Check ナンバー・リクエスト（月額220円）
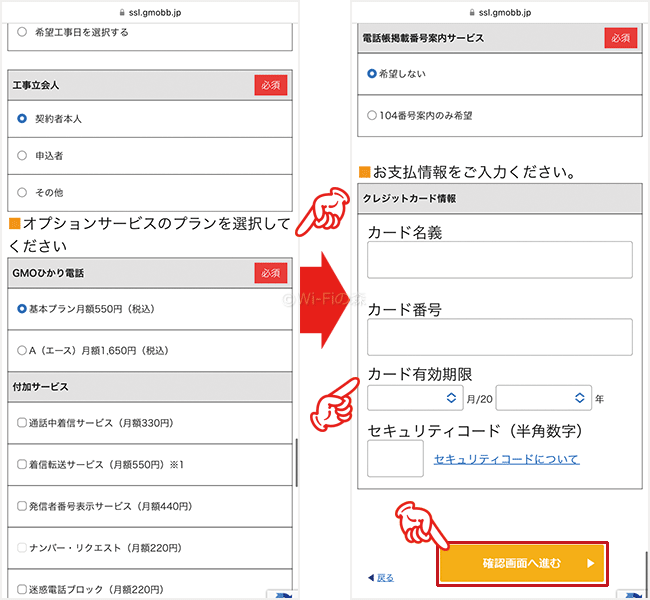The width and height of the screenshot is (650, 600). point(22,548)
